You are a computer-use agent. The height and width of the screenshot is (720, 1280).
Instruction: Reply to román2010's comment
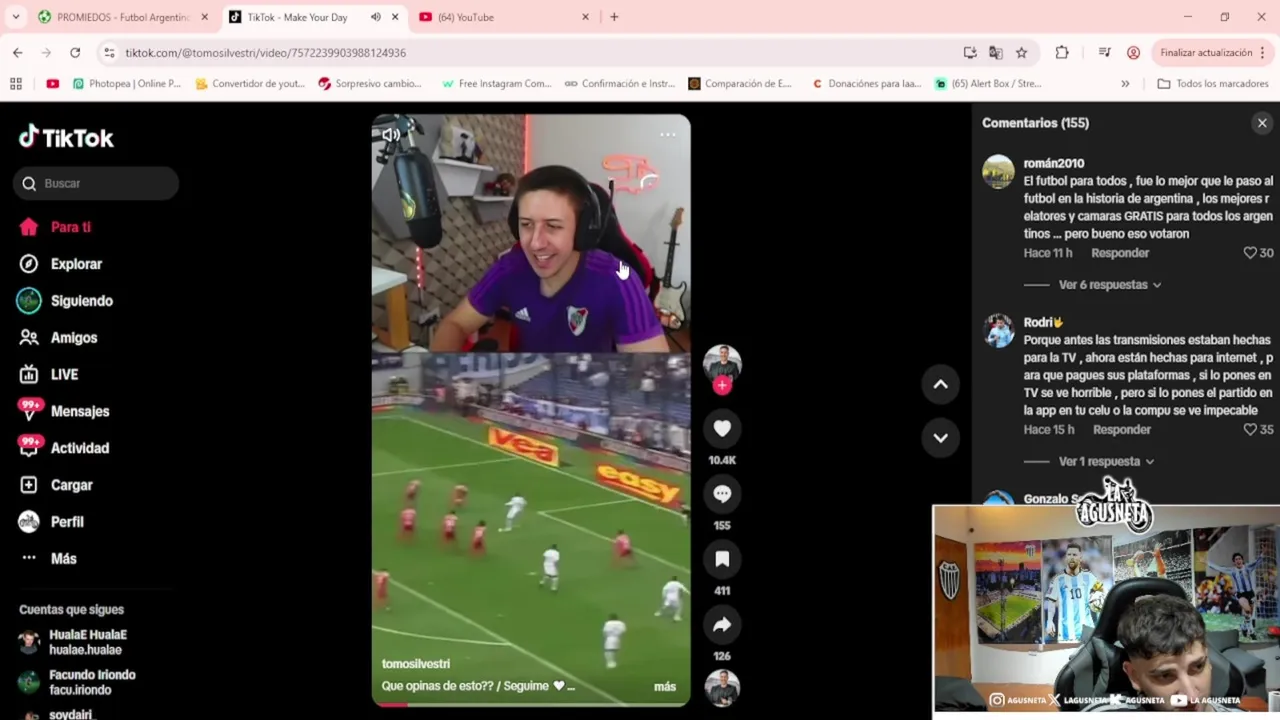point(1120,253)
